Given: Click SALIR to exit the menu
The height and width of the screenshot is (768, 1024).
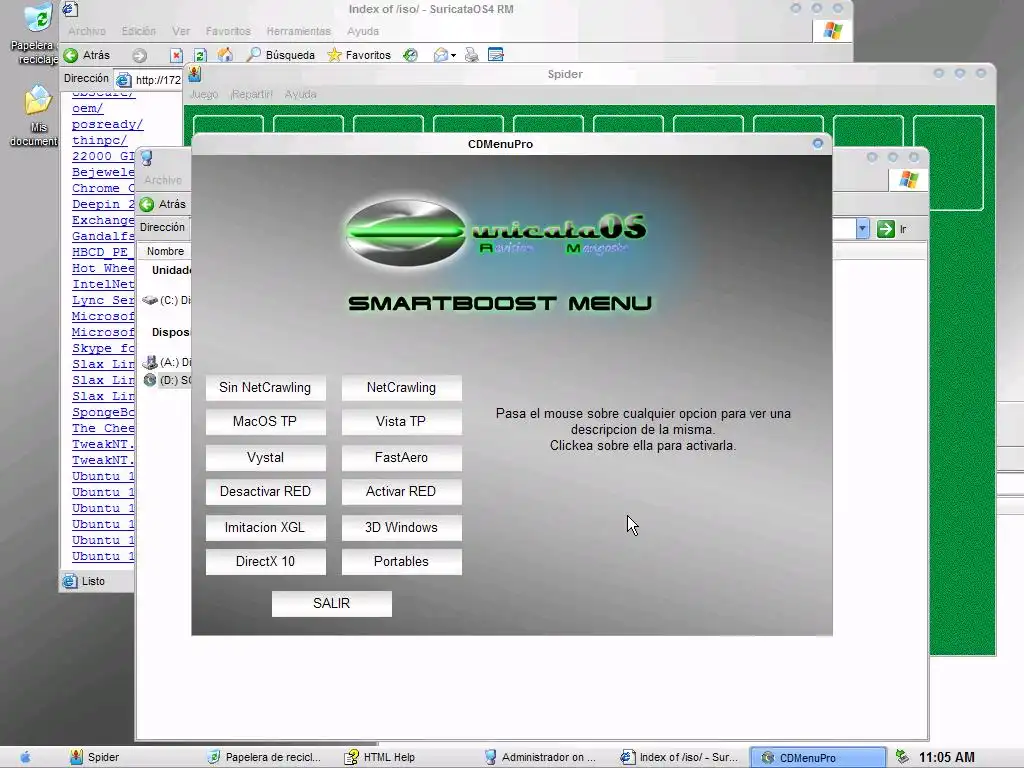Looking at the screenshot, I should click(332, 603).
